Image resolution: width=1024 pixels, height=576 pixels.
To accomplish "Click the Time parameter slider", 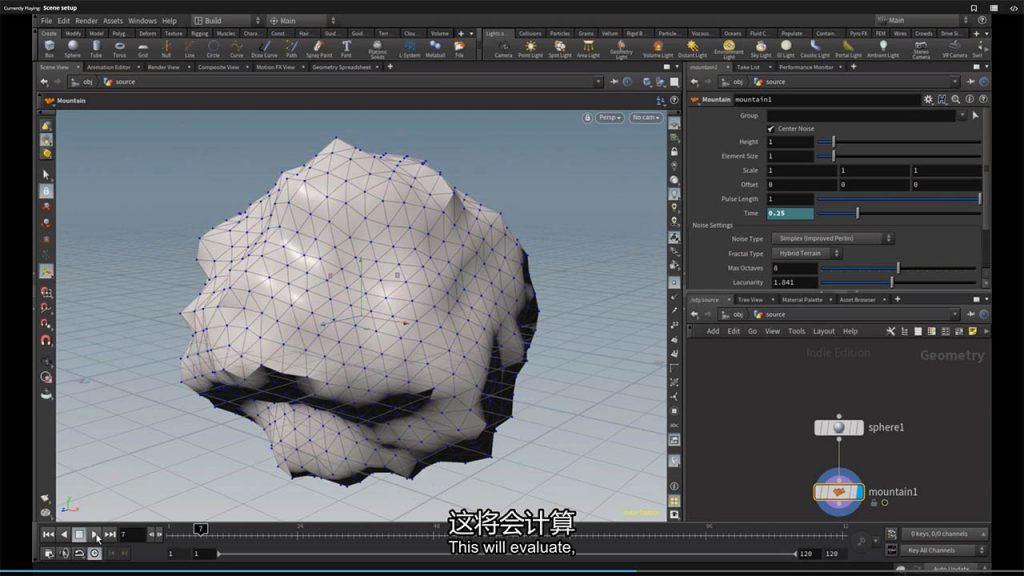I will (x=899, y=214).
